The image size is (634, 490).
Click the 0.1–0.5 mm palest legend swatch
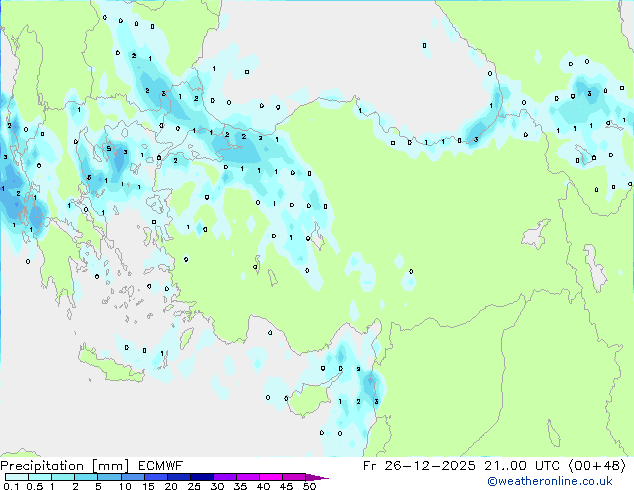pos(17,477)
